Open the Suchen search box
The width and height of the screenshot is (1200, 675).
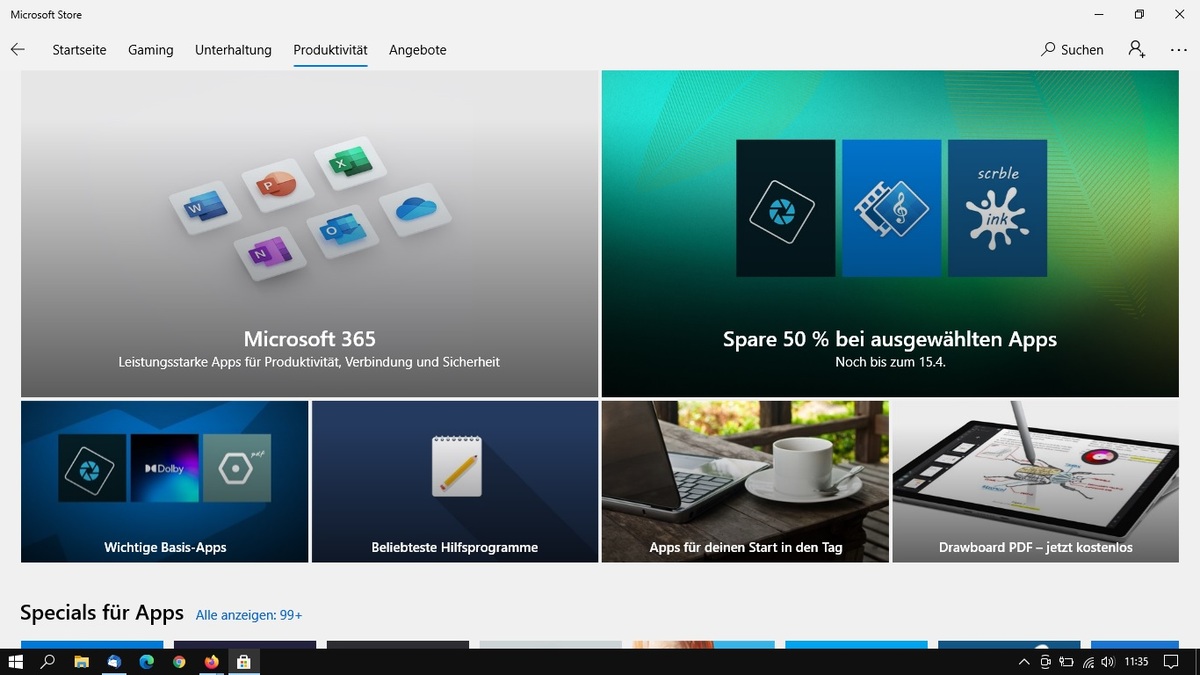click(x=1072, y=49)
